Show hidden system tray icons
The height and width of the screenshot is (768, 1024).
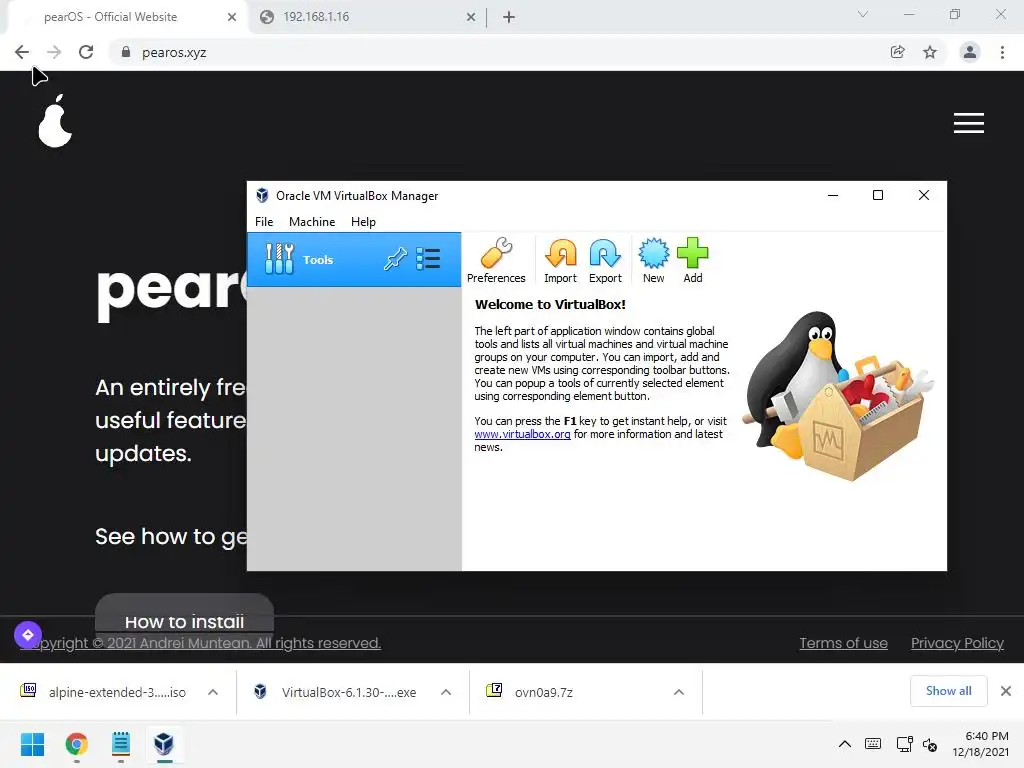(x=844, y=744)
